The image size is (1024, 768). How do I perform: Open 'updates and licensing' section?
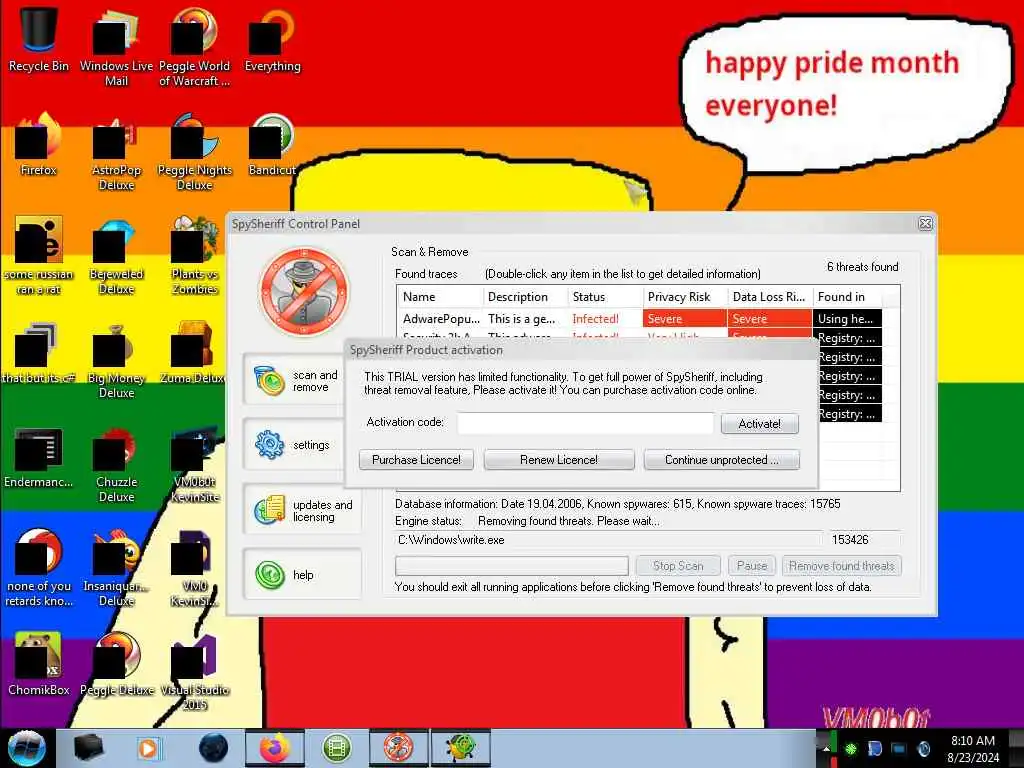[302, 510]
